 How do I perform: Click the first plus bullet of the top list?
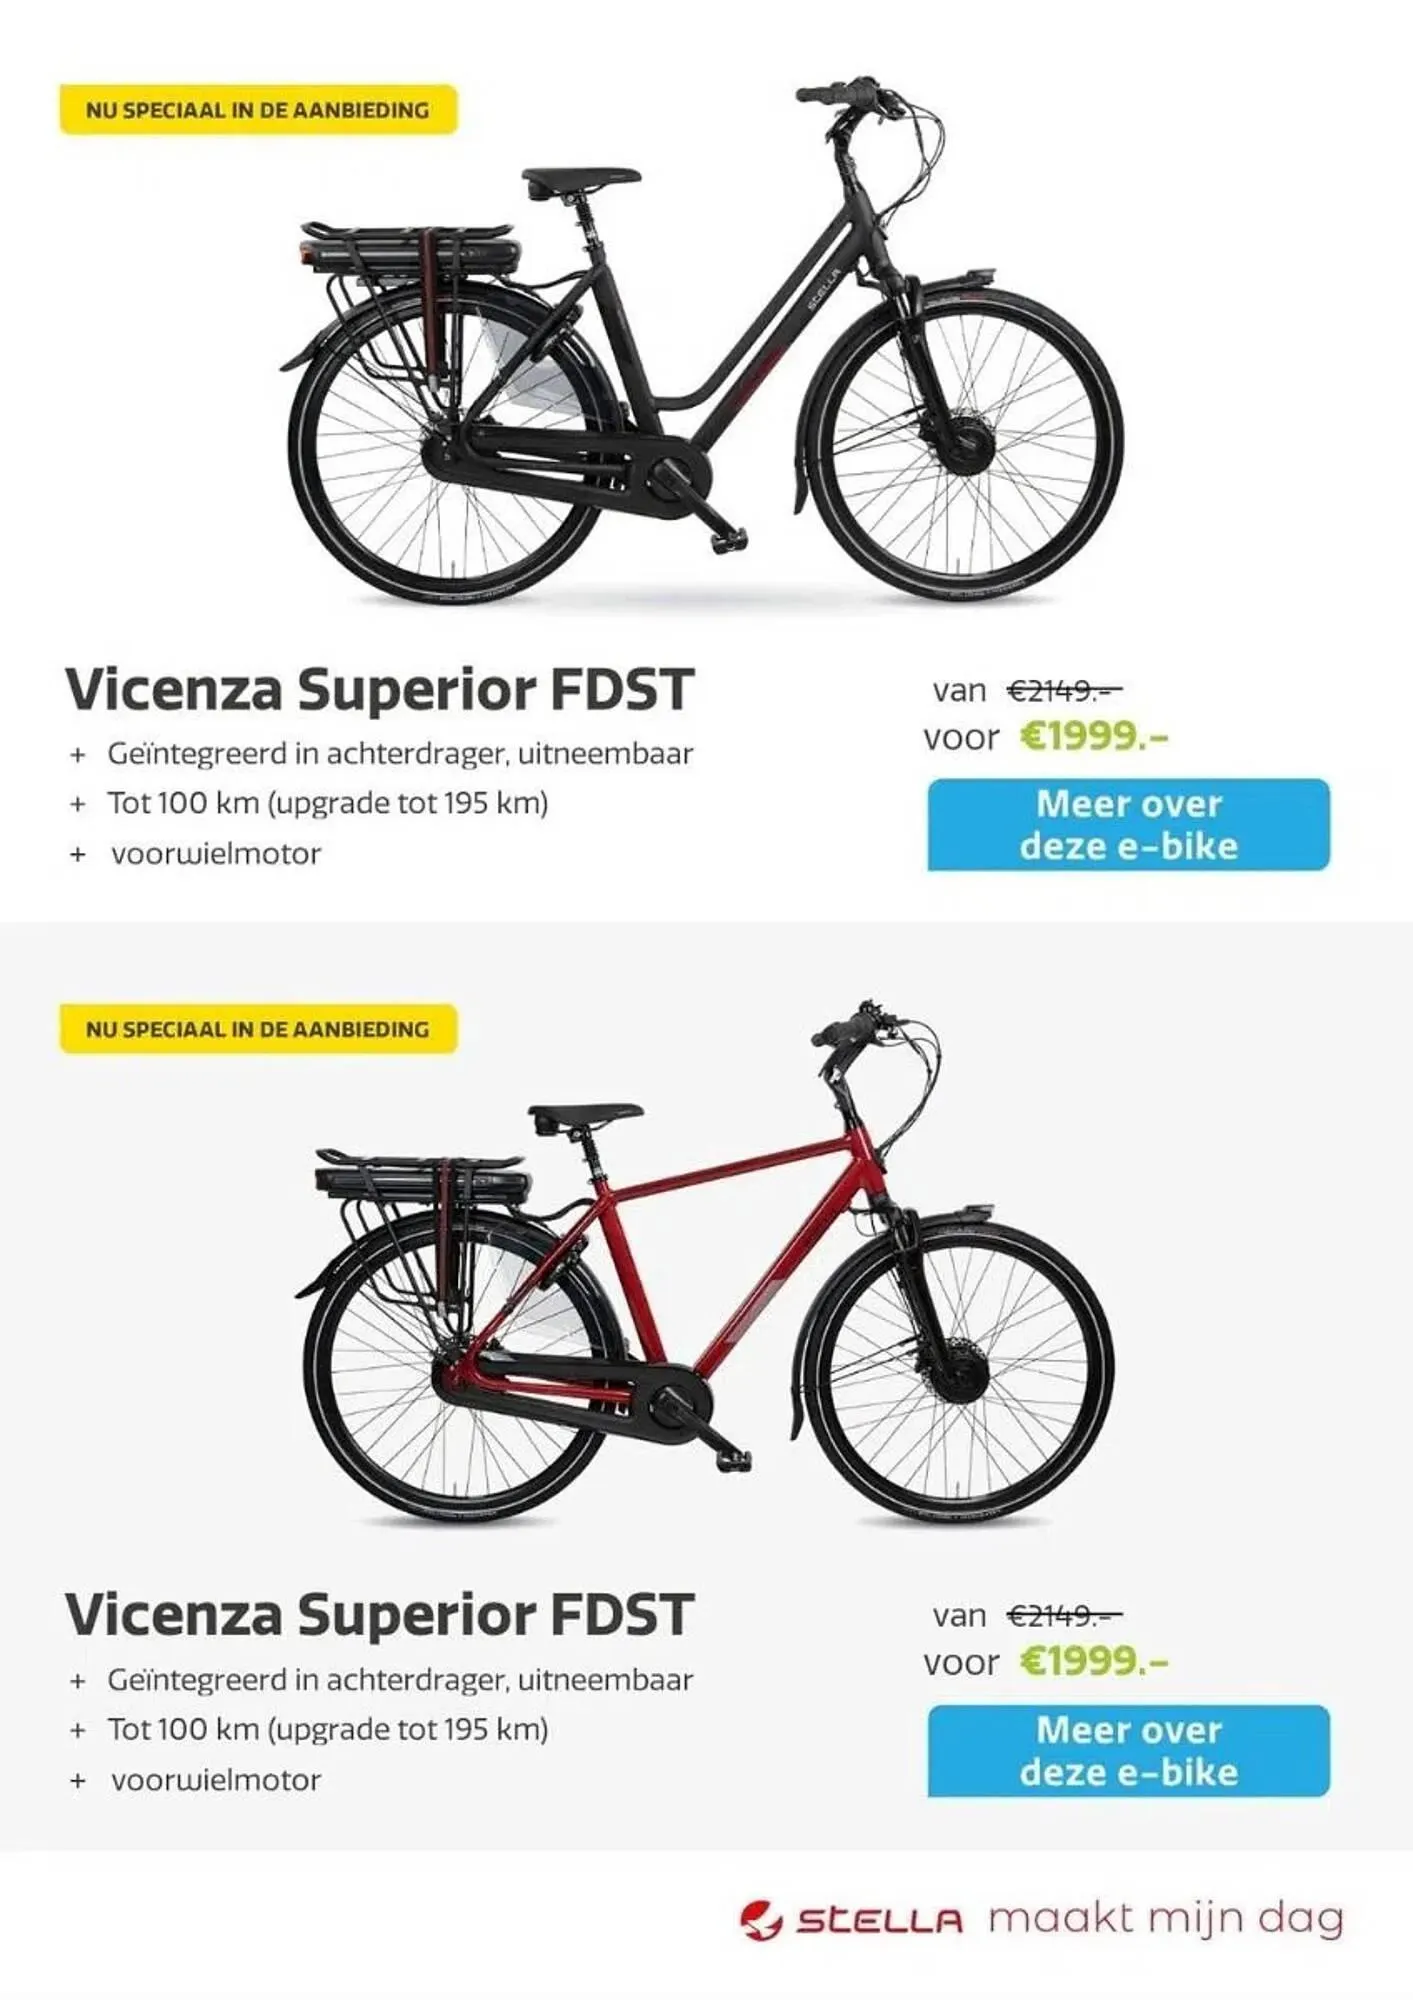tap(78, 755)
